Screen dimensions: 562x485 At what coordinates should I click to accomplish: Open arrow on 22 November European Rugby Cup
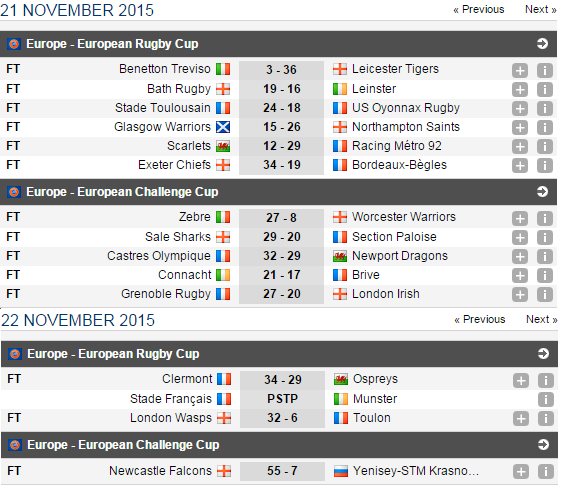click(x=543, y=354)
